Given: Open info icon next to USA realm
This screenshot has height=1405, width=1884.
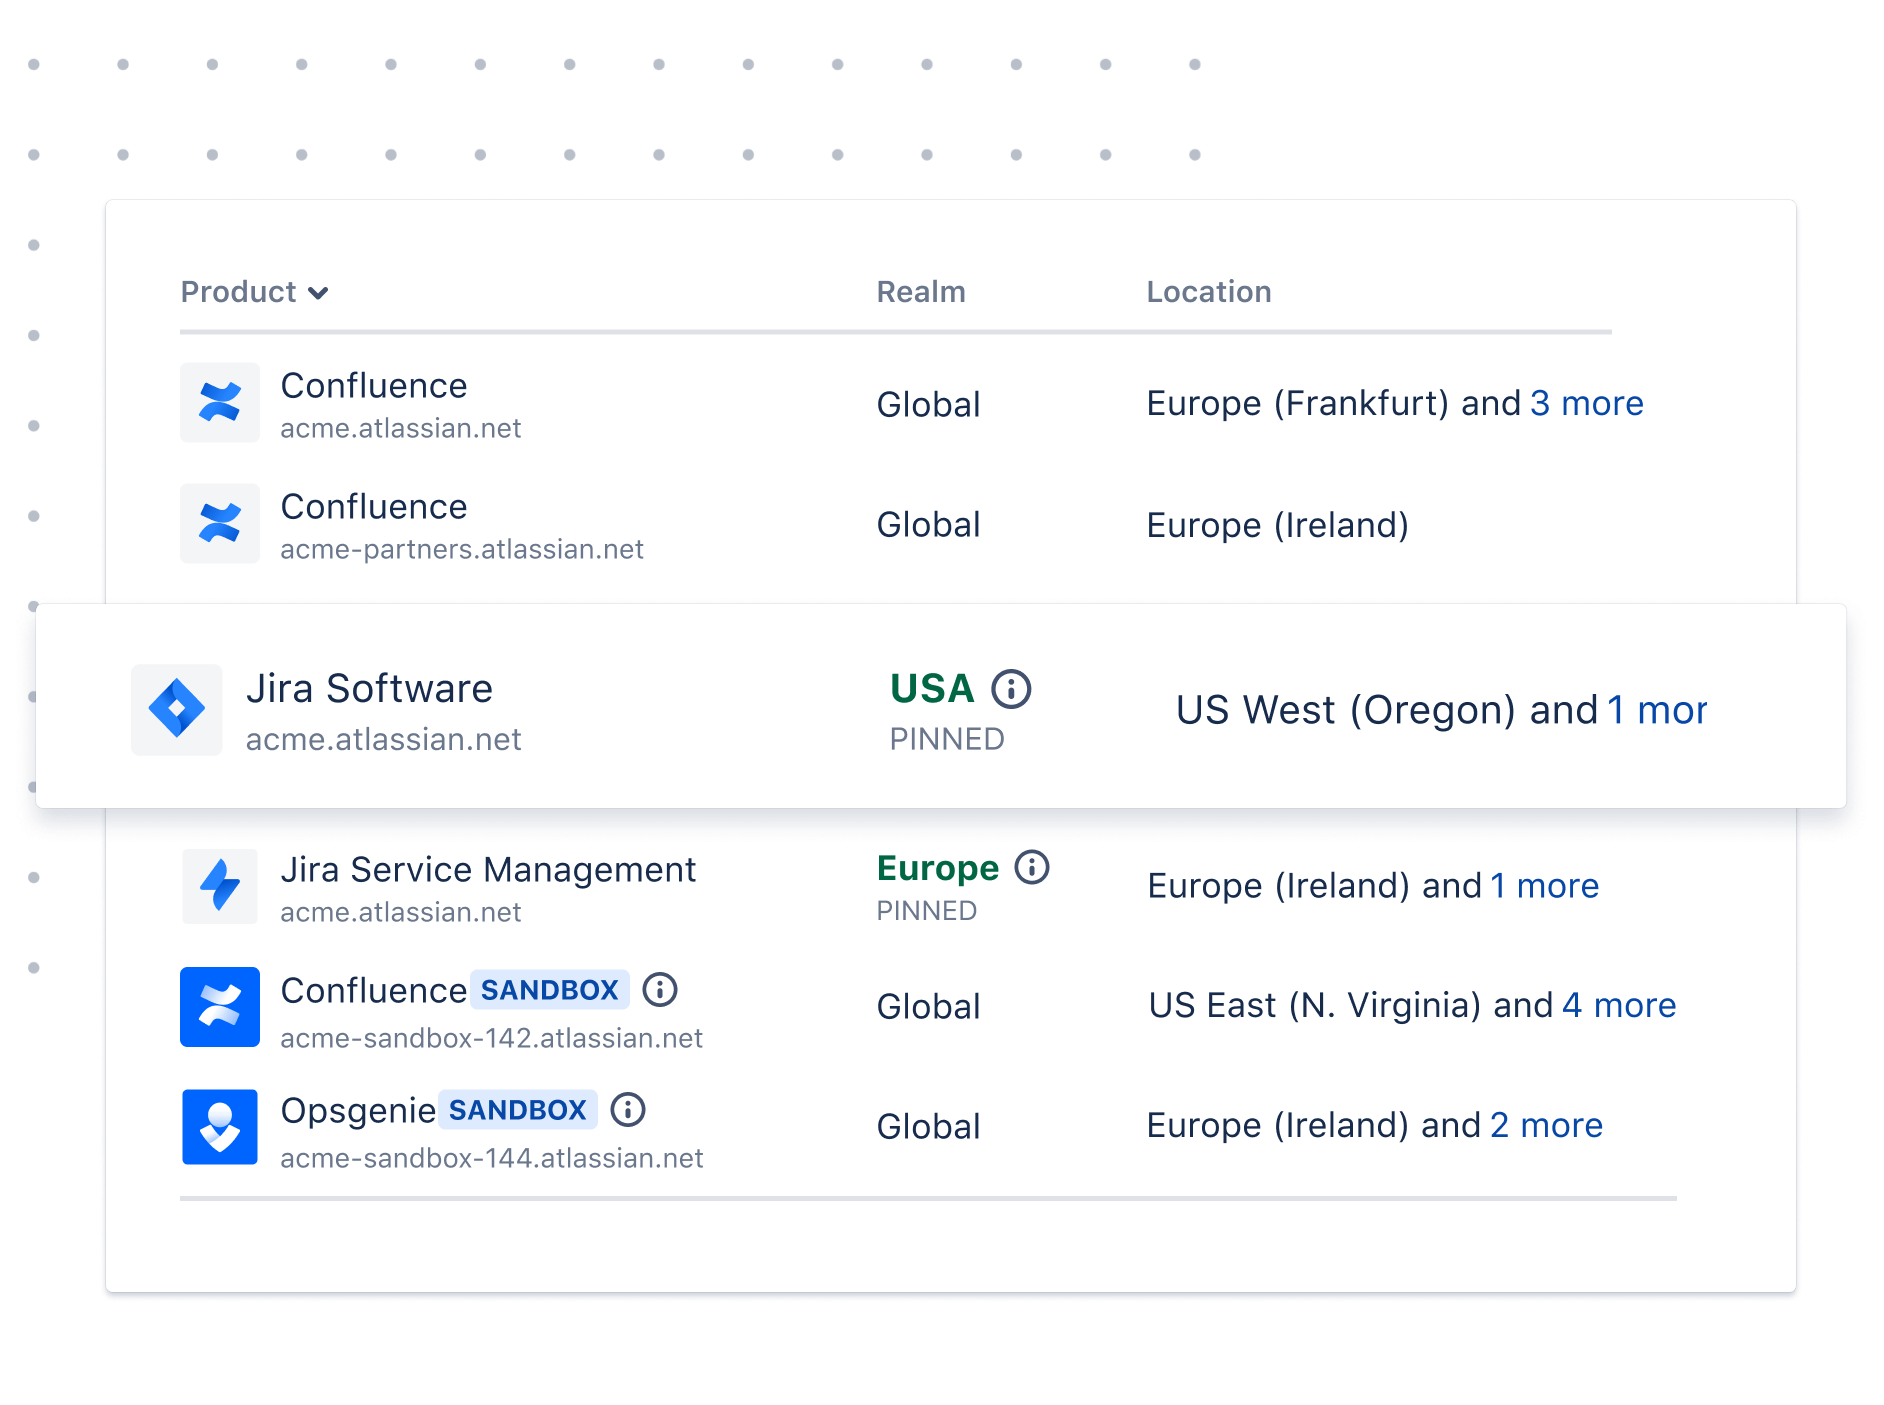Looking at the screenshot, I should click(1011, 689).
